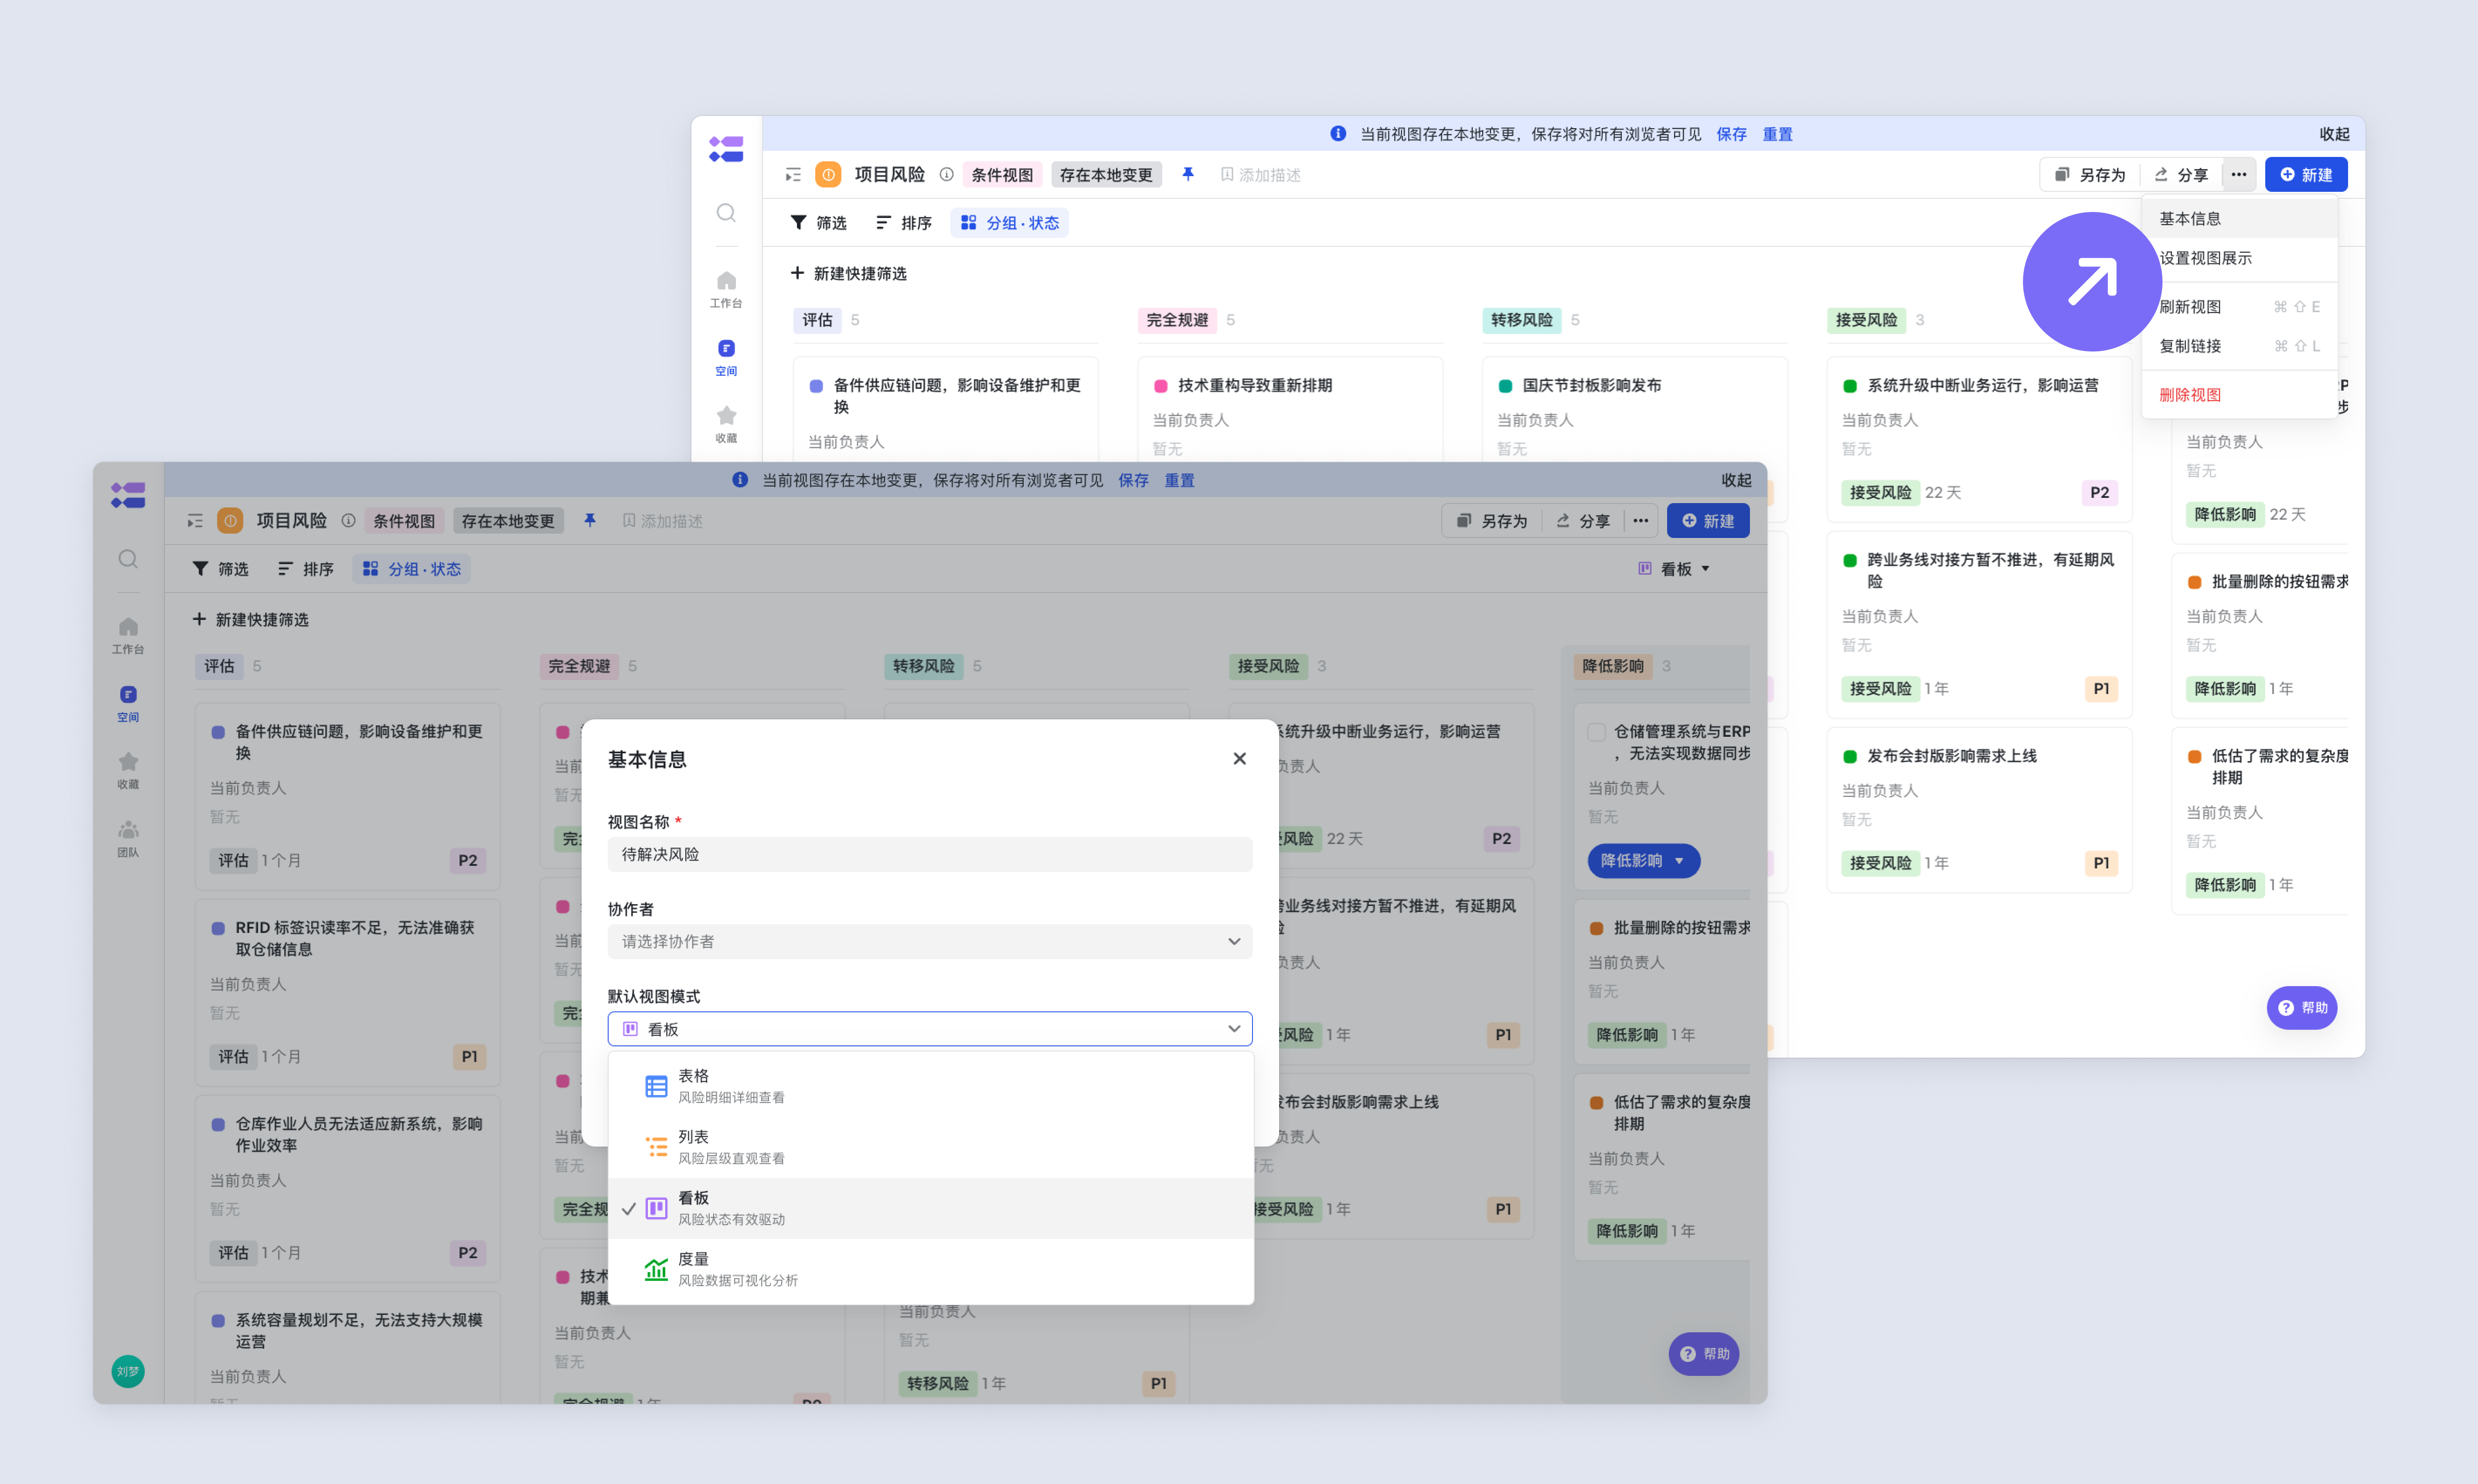
Task: Choose 刷新视图 from the menu
Action: 2239,307
